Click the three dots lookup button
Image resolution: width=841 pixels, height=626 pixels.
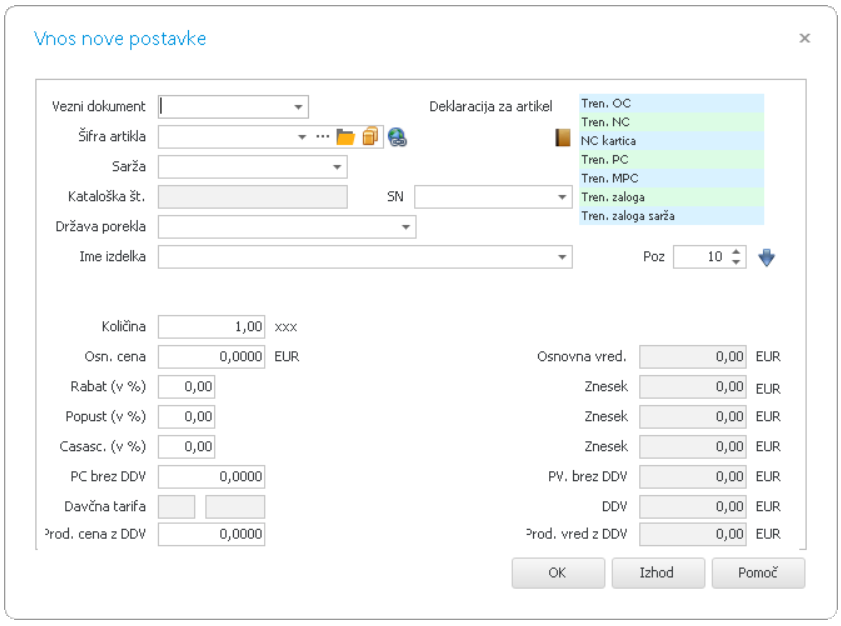coord(322,137)
